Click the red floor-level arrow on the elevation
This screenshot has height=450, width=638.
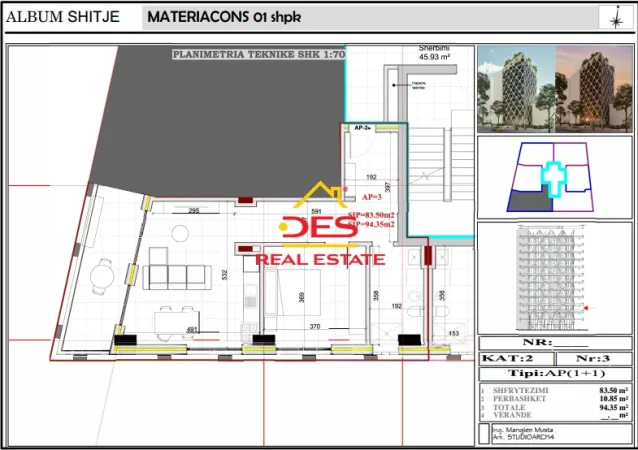coord(586,308)
